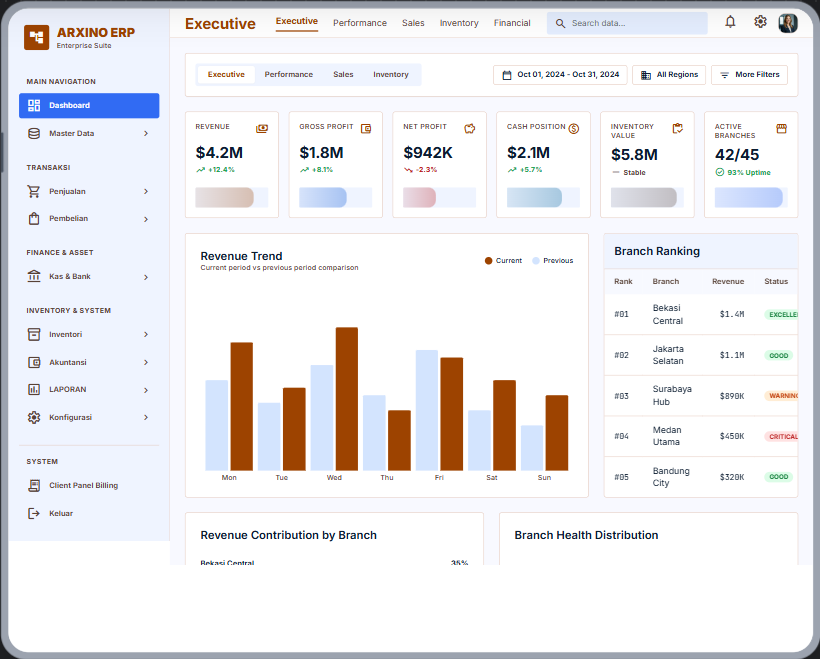820x659 pixels.
Task: Click the Net Profit piggy bank icon
Action: click(470, 129)
